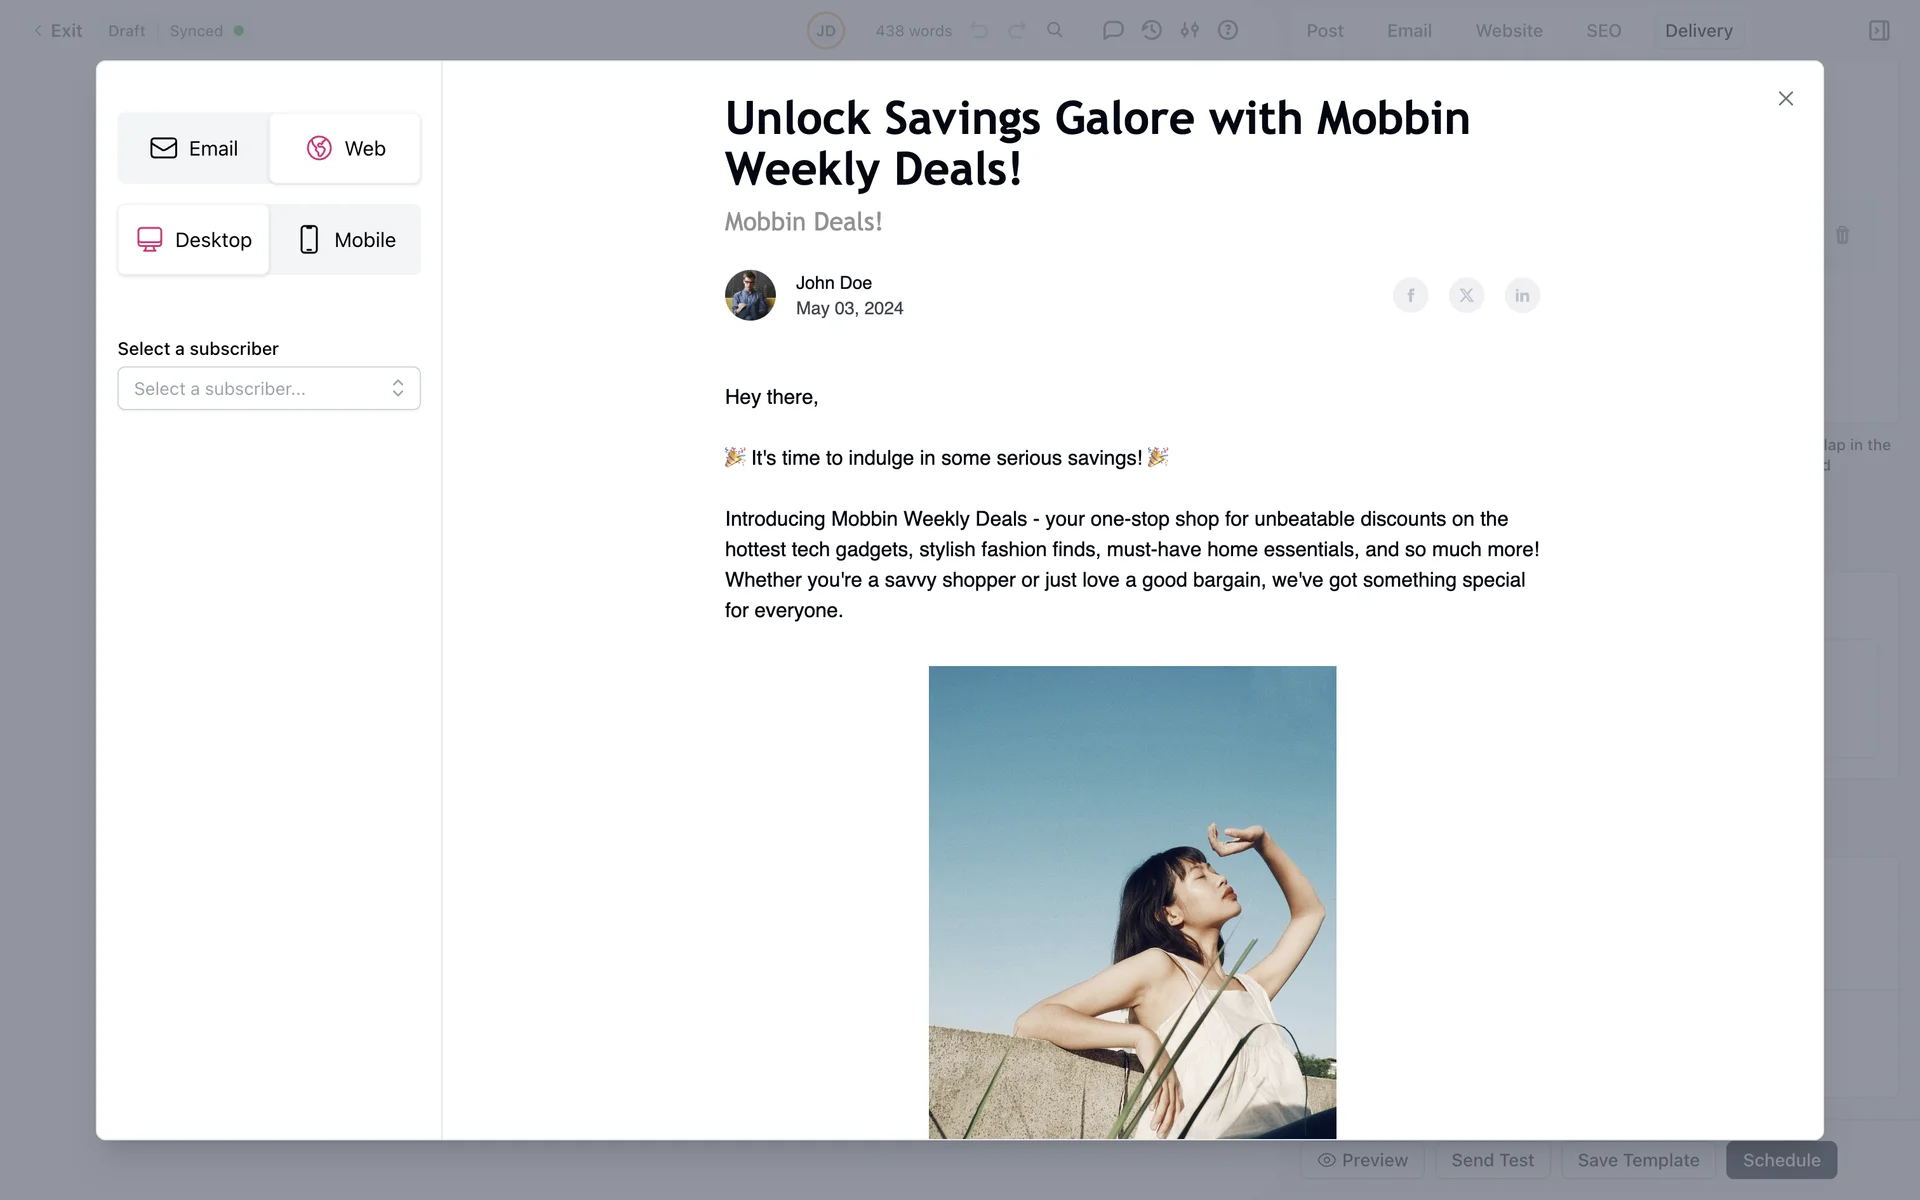Select Desktop preview layout
The image size is (1920, 1200).
194,240
